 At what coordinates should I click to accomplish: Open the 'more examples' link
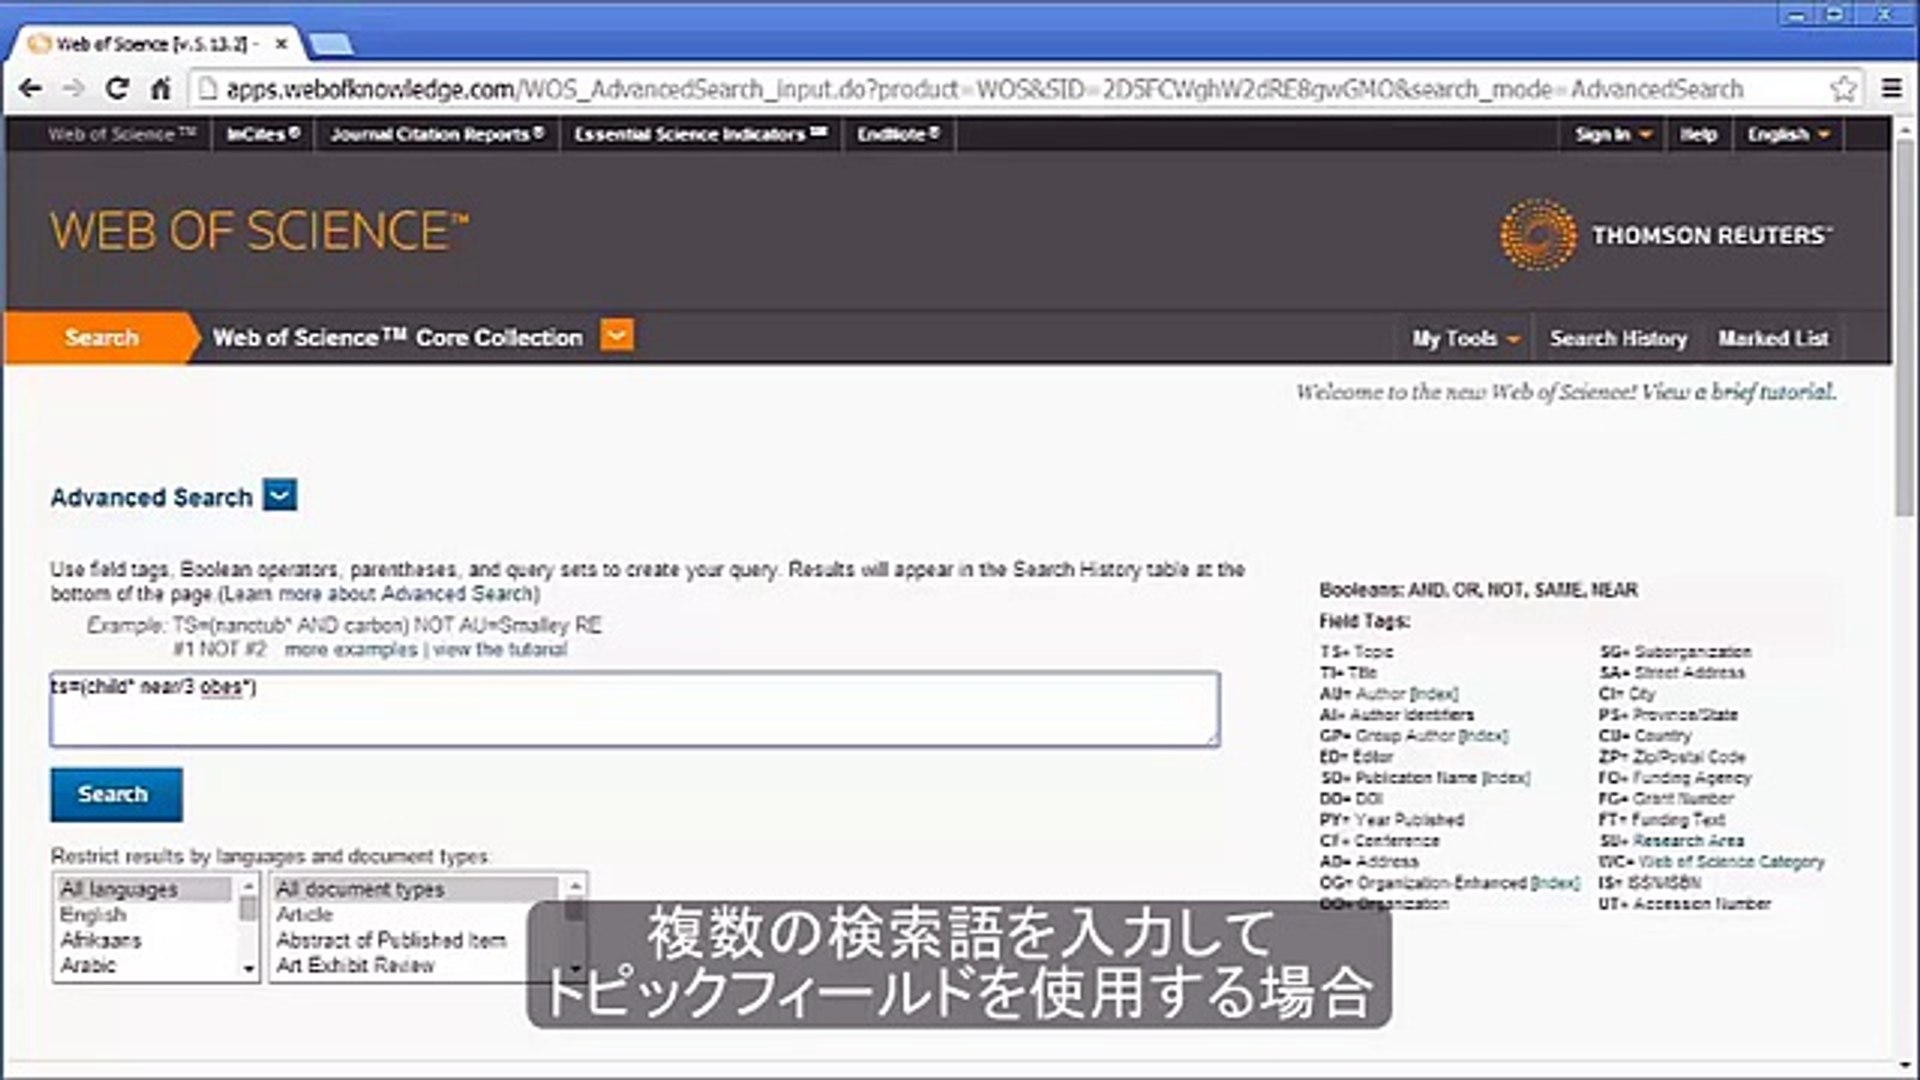[x=350, y=650]
